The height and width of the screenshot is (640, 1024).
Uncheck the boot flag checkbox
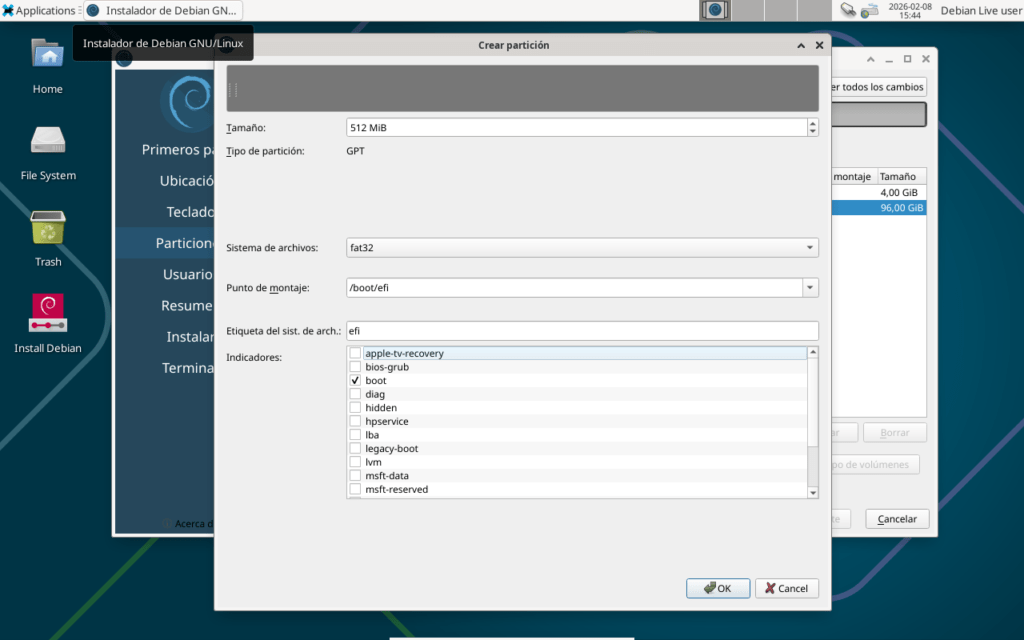[x=355, y=381]
